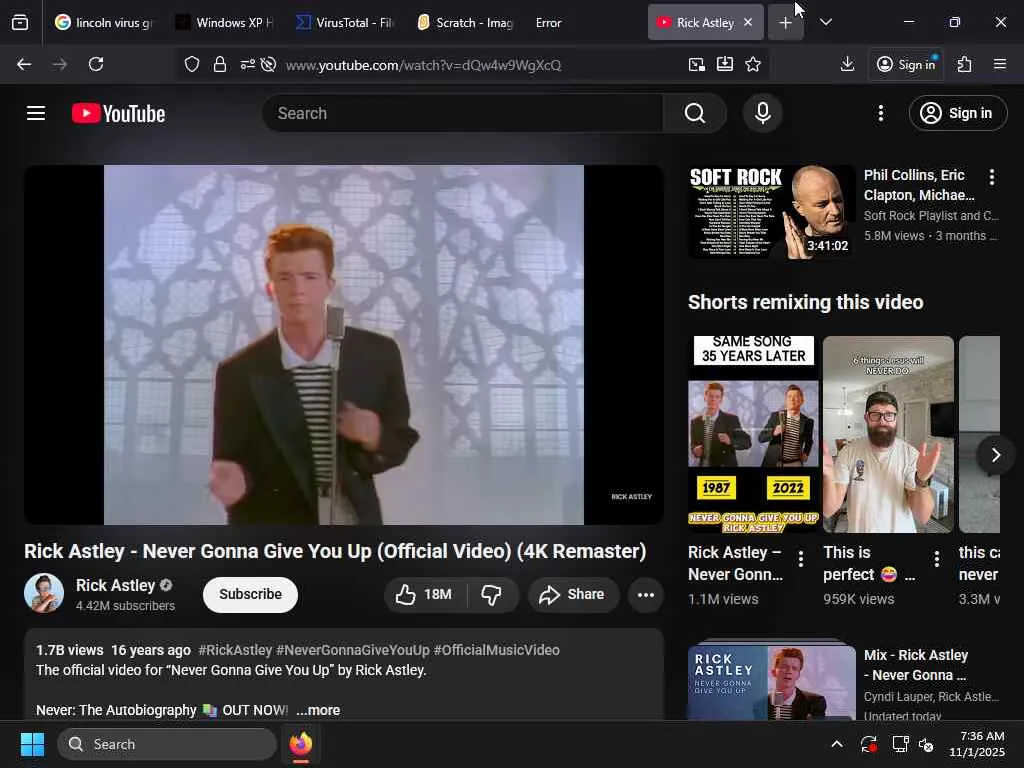Open the tracking protection shield icon
Screen dimensions: 1024x768
[x=191, y=64]
